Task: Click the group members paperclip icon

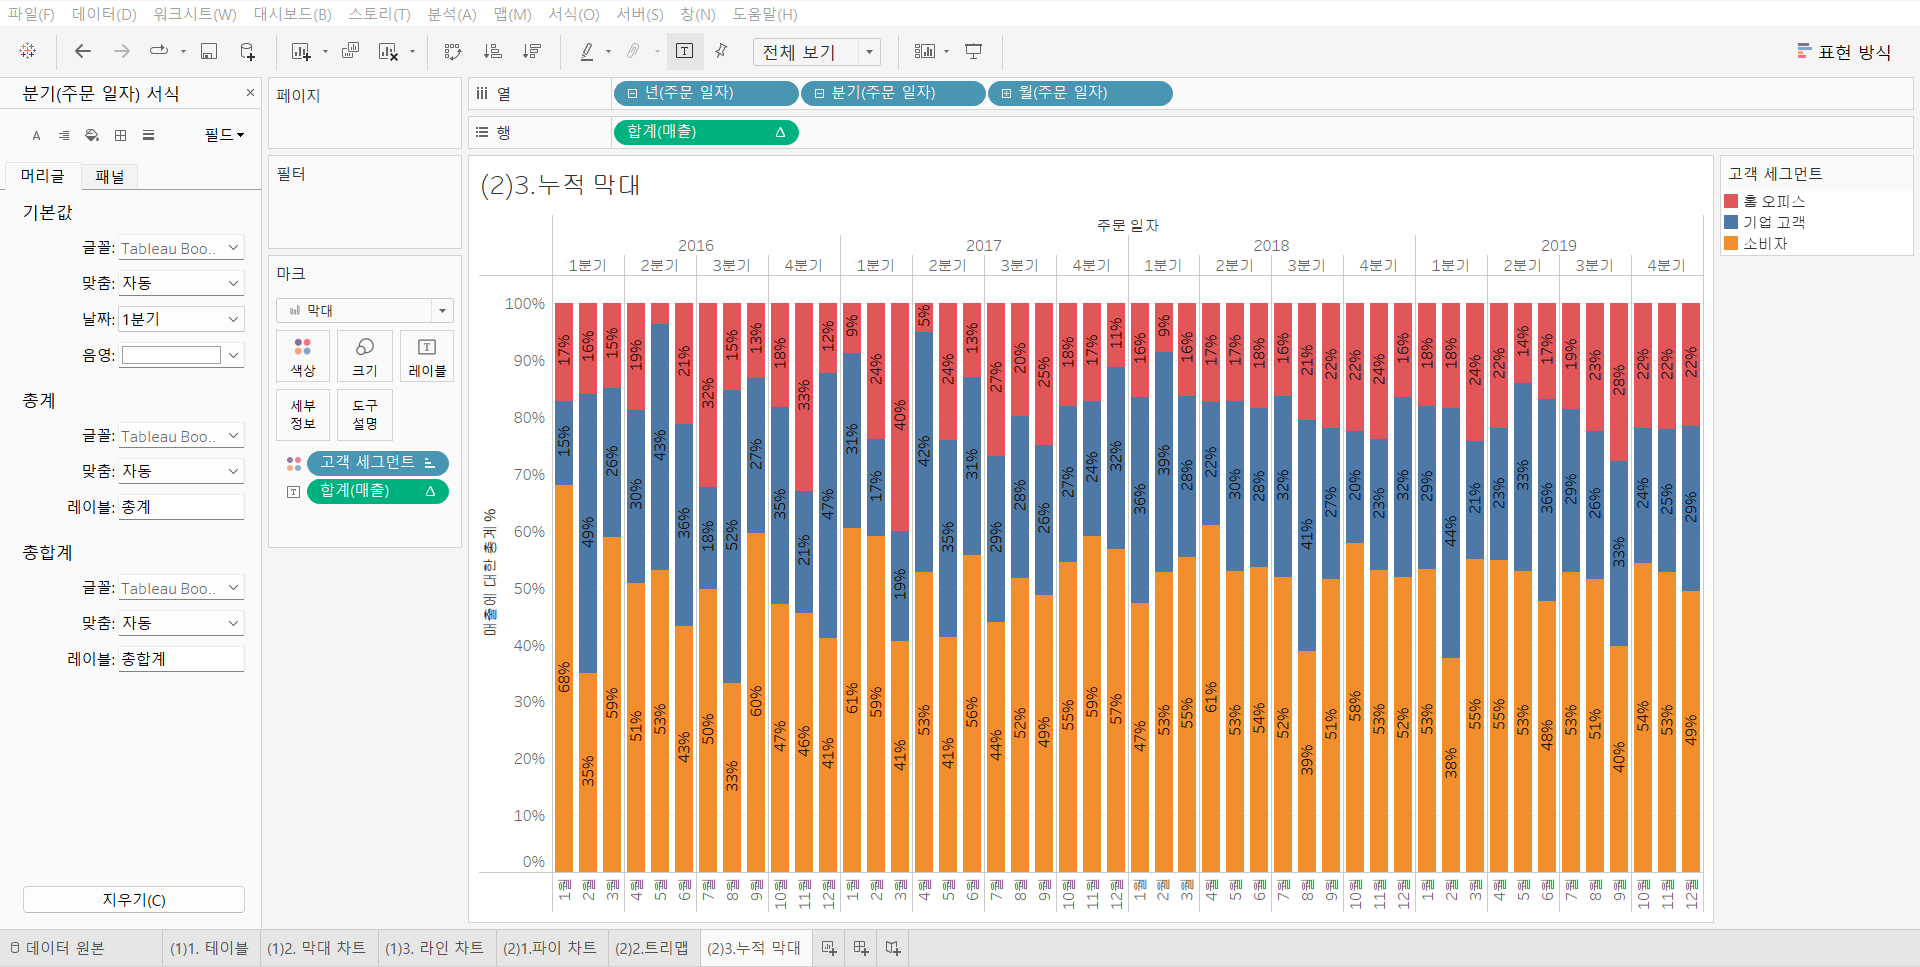Action: coord(633,51)
